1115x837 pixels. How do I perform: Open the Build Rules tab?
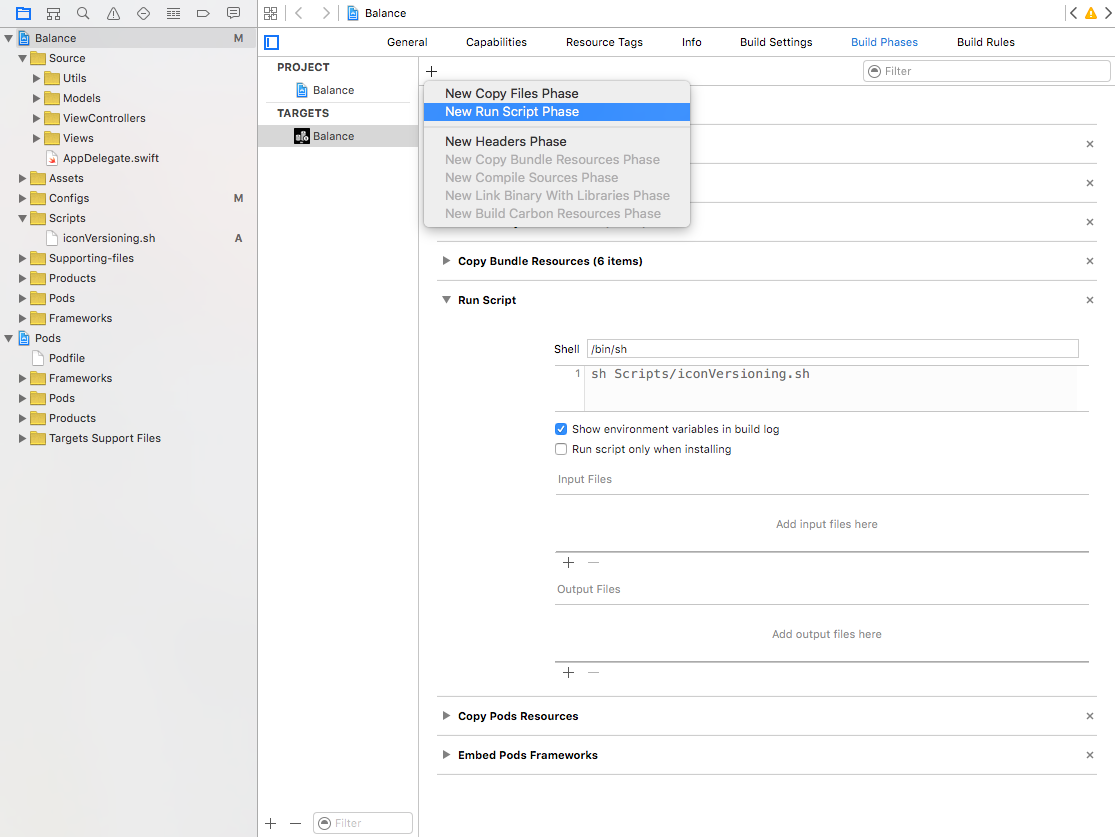click(986, 42)
